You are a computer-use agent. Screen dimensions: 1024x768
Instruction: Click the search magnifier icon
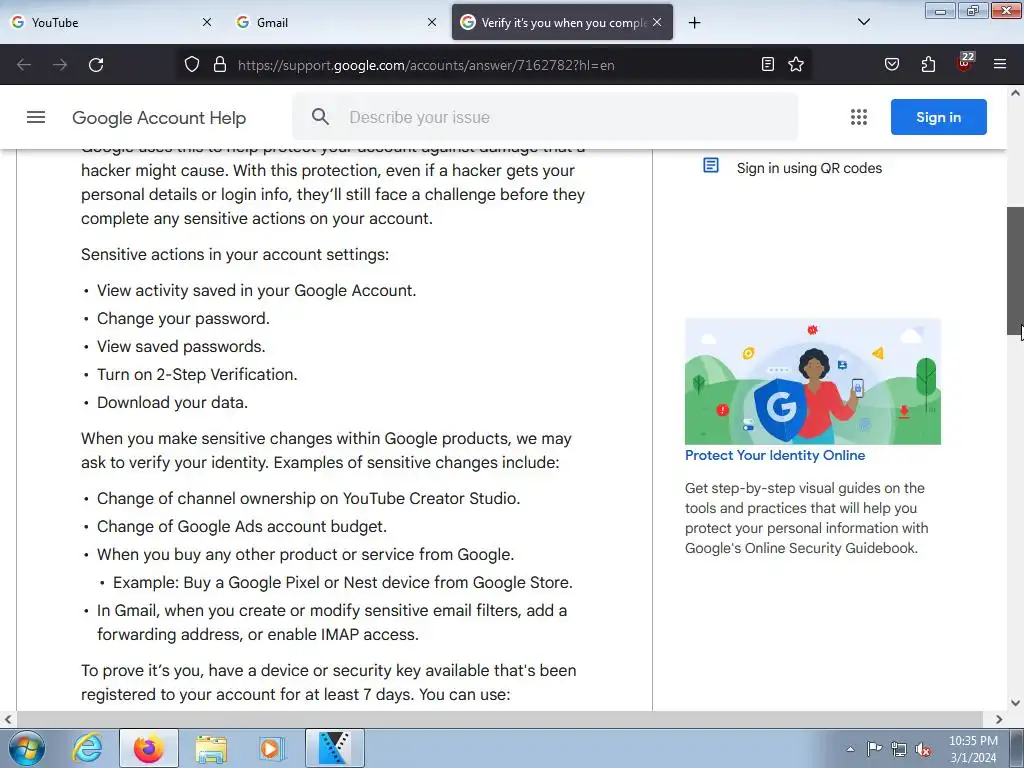pyautogui.click(x=320, y=117)
